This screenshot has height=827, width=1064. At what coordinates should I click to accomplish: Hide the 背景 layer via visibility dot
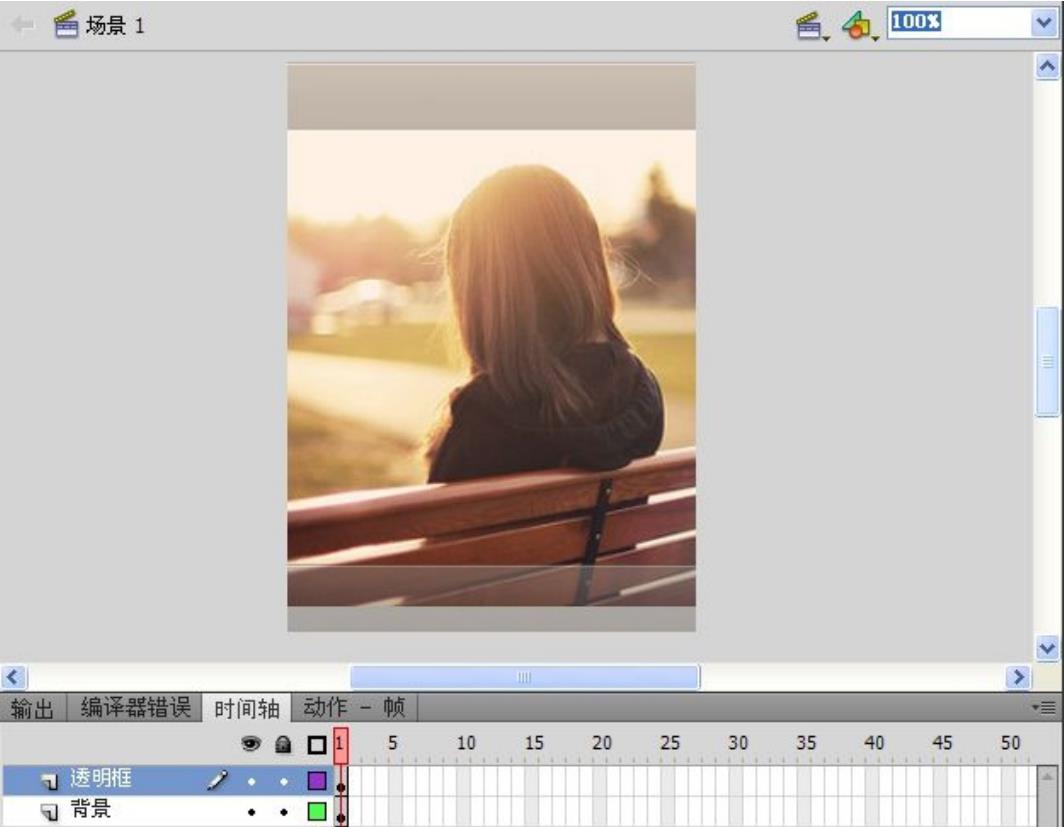(252, 811)
